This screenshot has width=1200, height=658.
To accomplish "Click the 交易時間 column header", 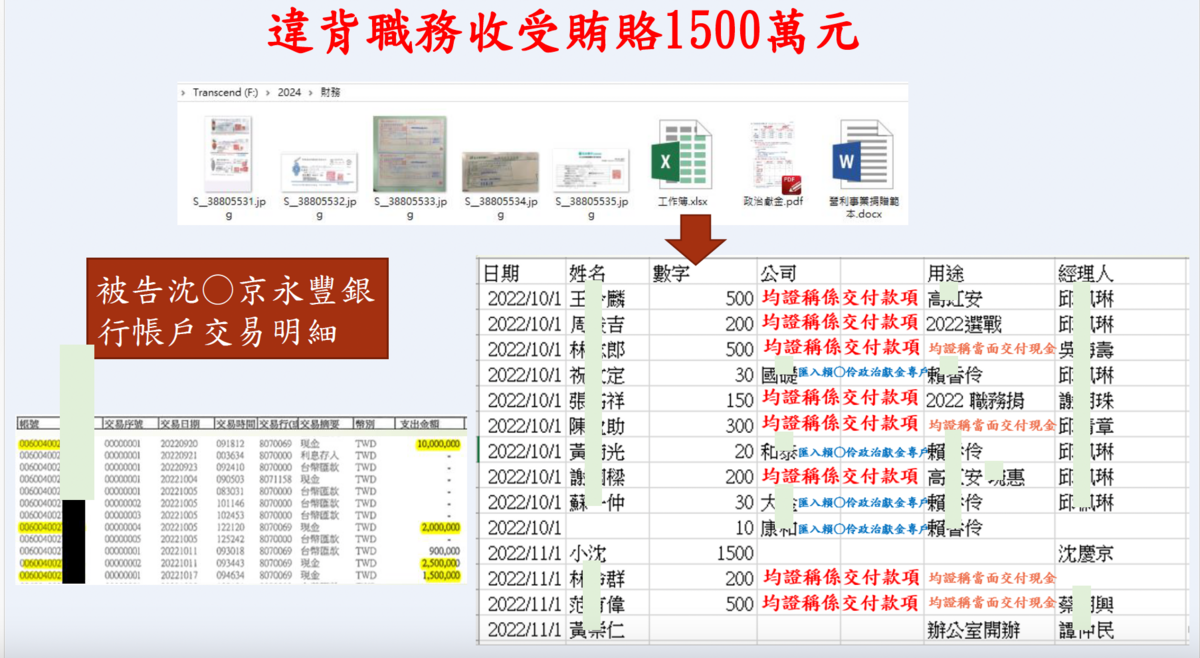I will click(235, 423).
